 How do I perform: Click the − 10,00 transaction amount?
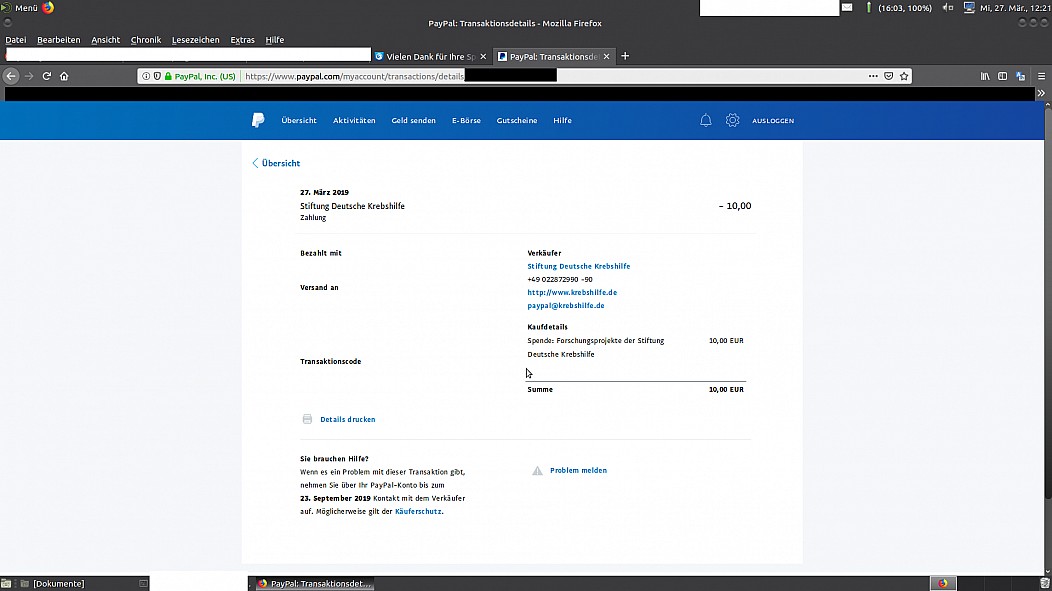click(x=735, y=206)
